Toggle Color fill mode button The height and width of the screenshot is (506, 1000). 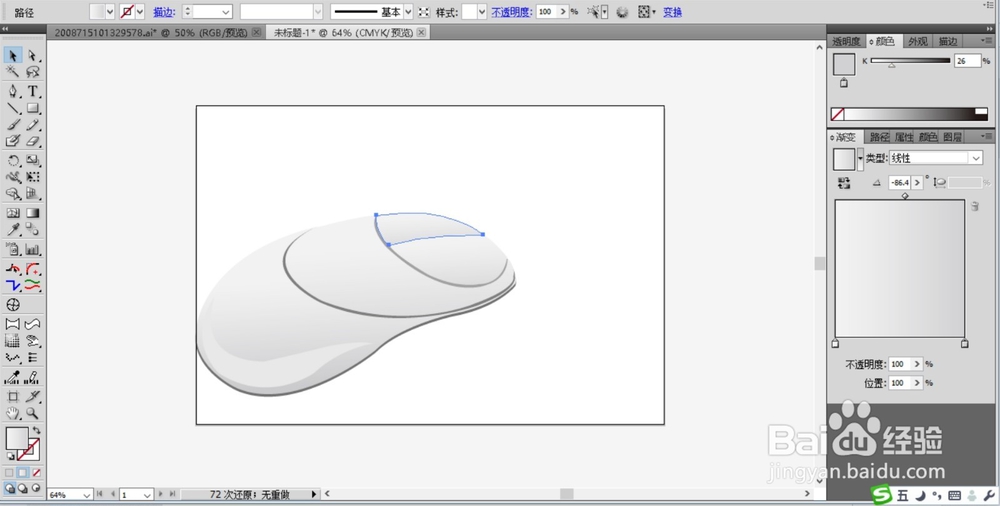point(9,473)
